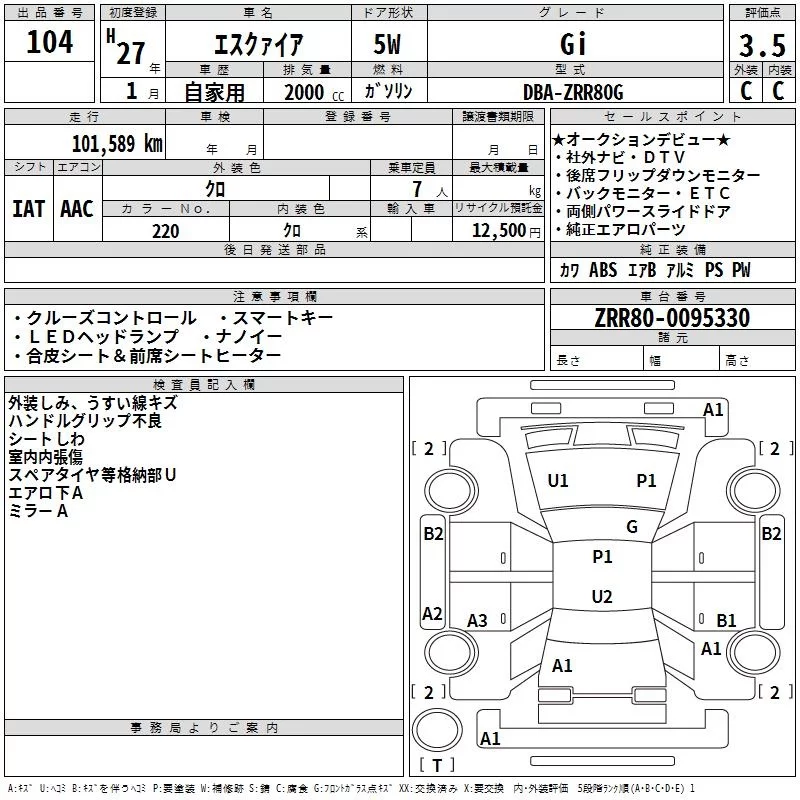Click ナノイー note

[x=242, y=336]
